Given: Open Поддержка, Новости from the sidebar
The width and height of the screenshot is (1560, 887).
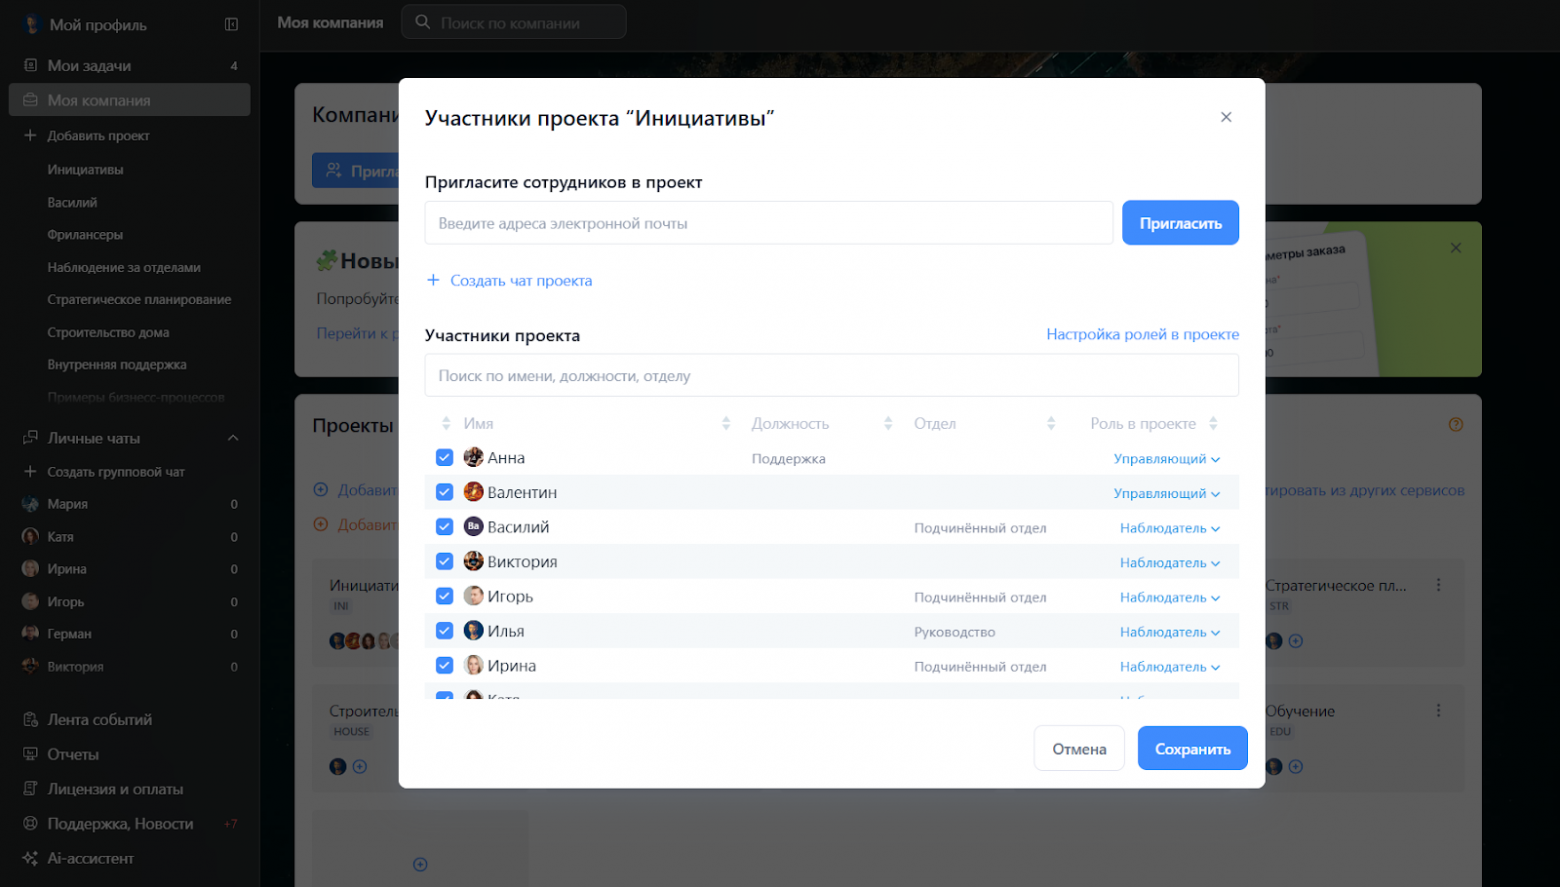Looking at the screenshot, I should coord(31,823).
